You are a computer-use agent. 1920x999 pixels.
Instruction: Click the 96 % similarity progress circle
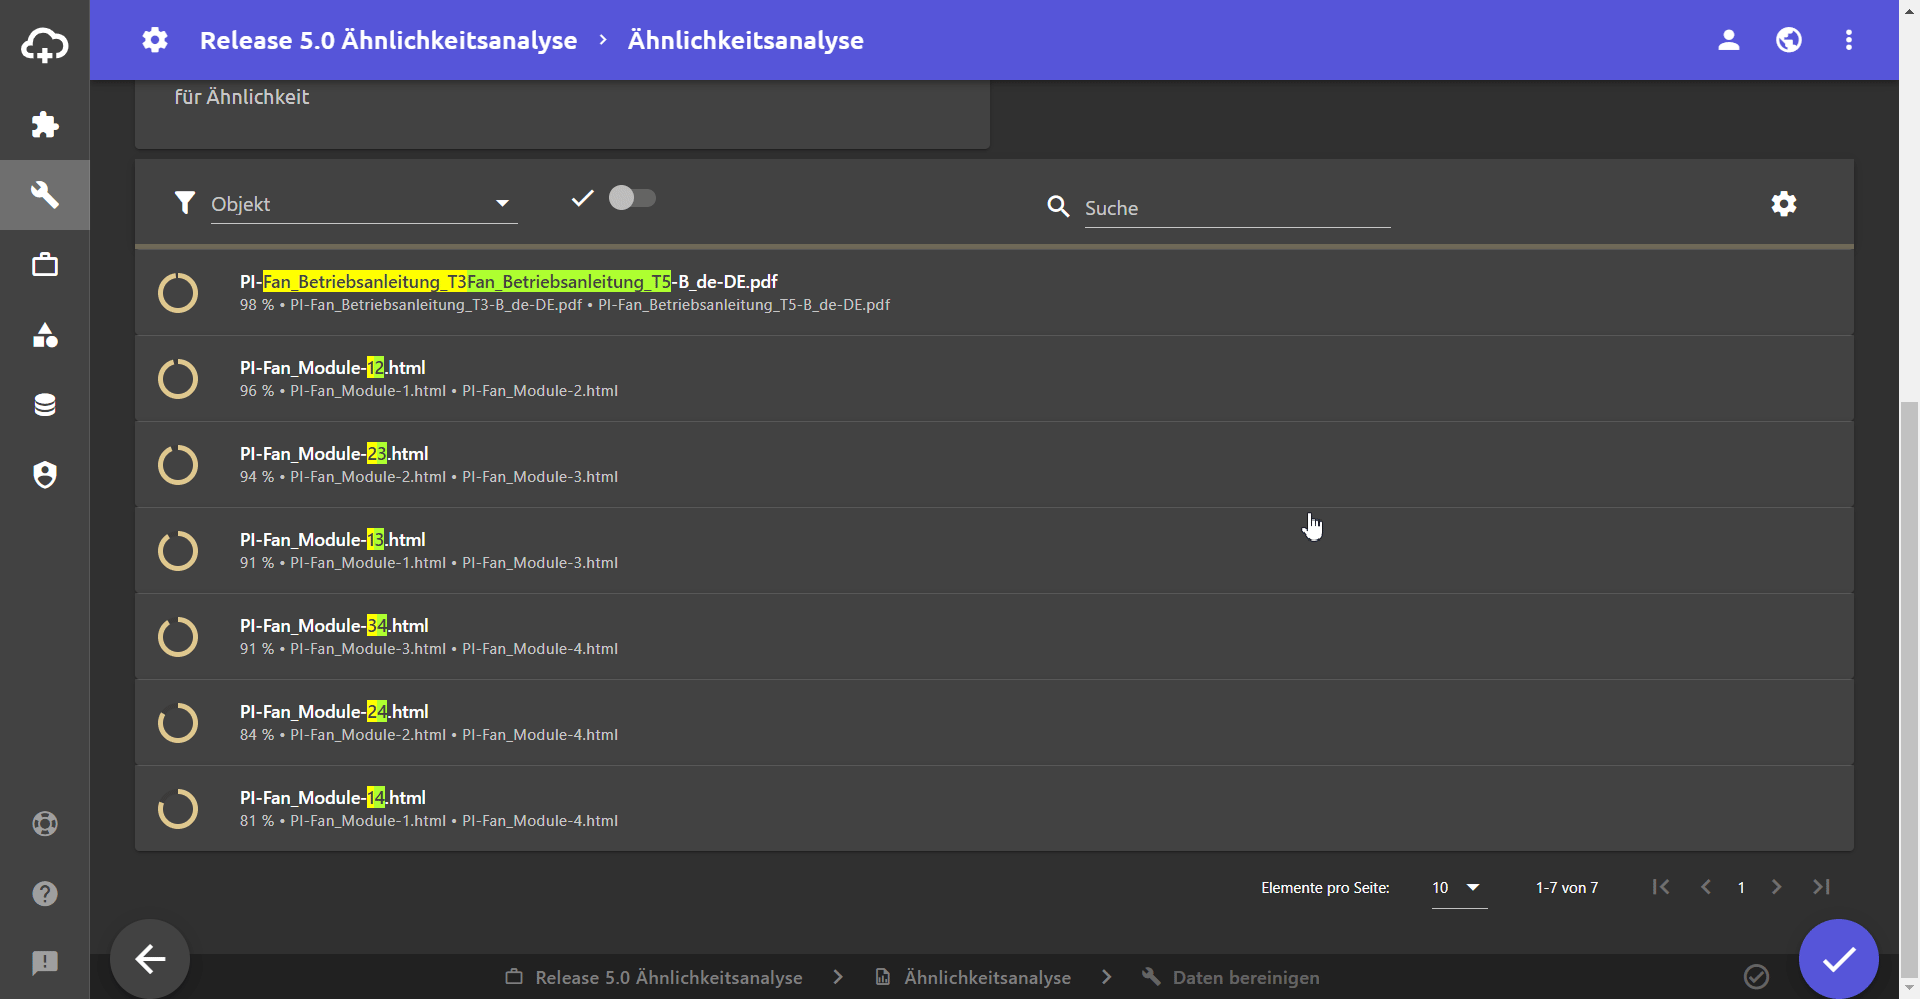178,379
